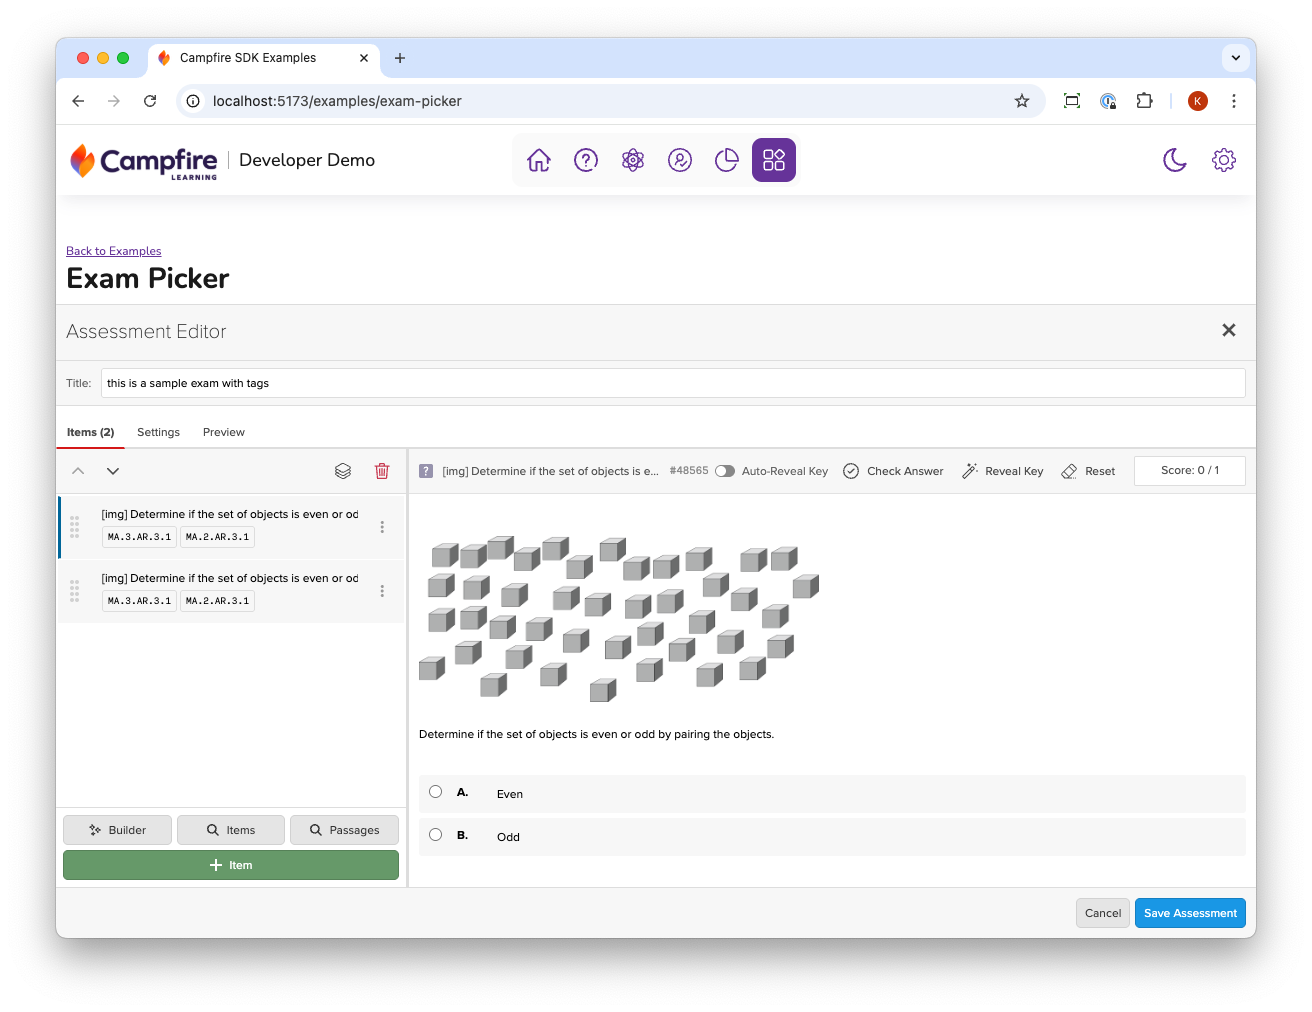Open settings gear in app header
Screen dimensions: 1312x1012
(1224, 160)
